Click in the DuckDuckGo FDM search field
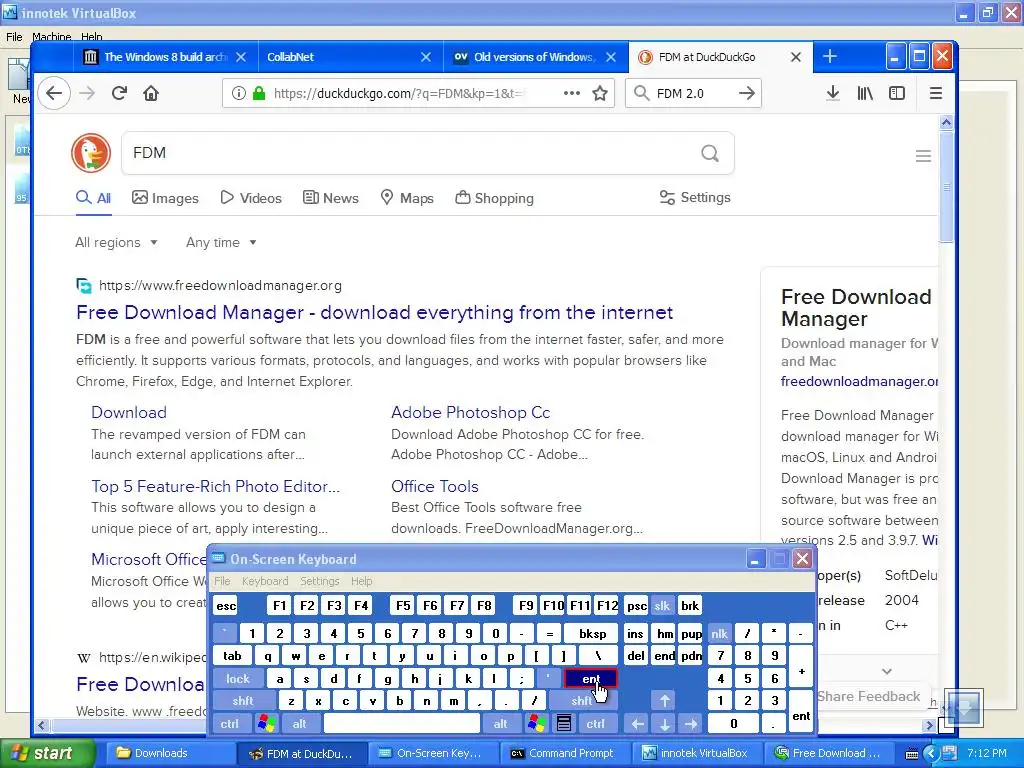The height and width of the screenshot is (768, 1024). click(409, 153)
